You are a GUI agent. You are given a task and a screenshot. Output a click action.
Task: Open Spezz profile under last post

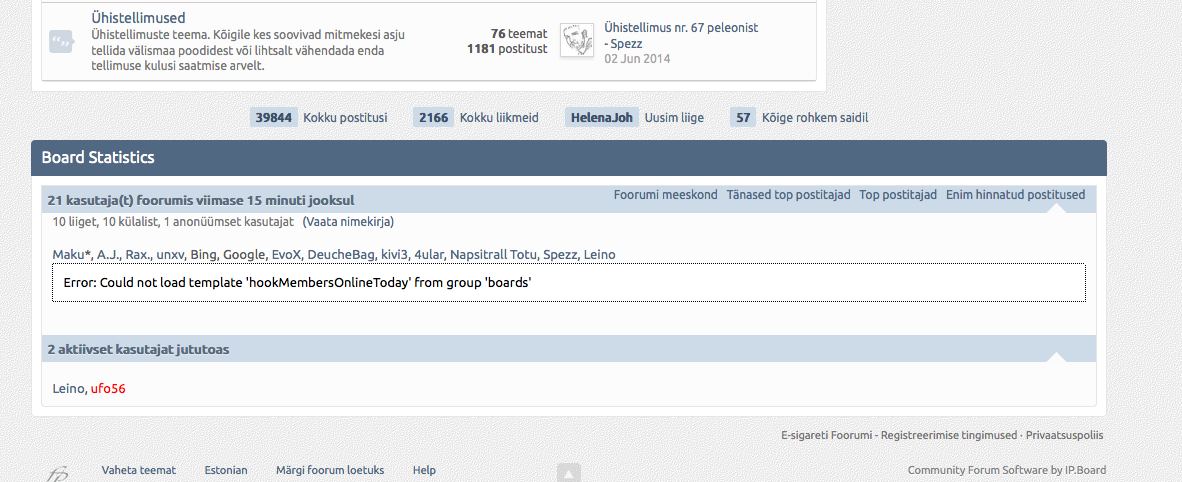point(626,43)
